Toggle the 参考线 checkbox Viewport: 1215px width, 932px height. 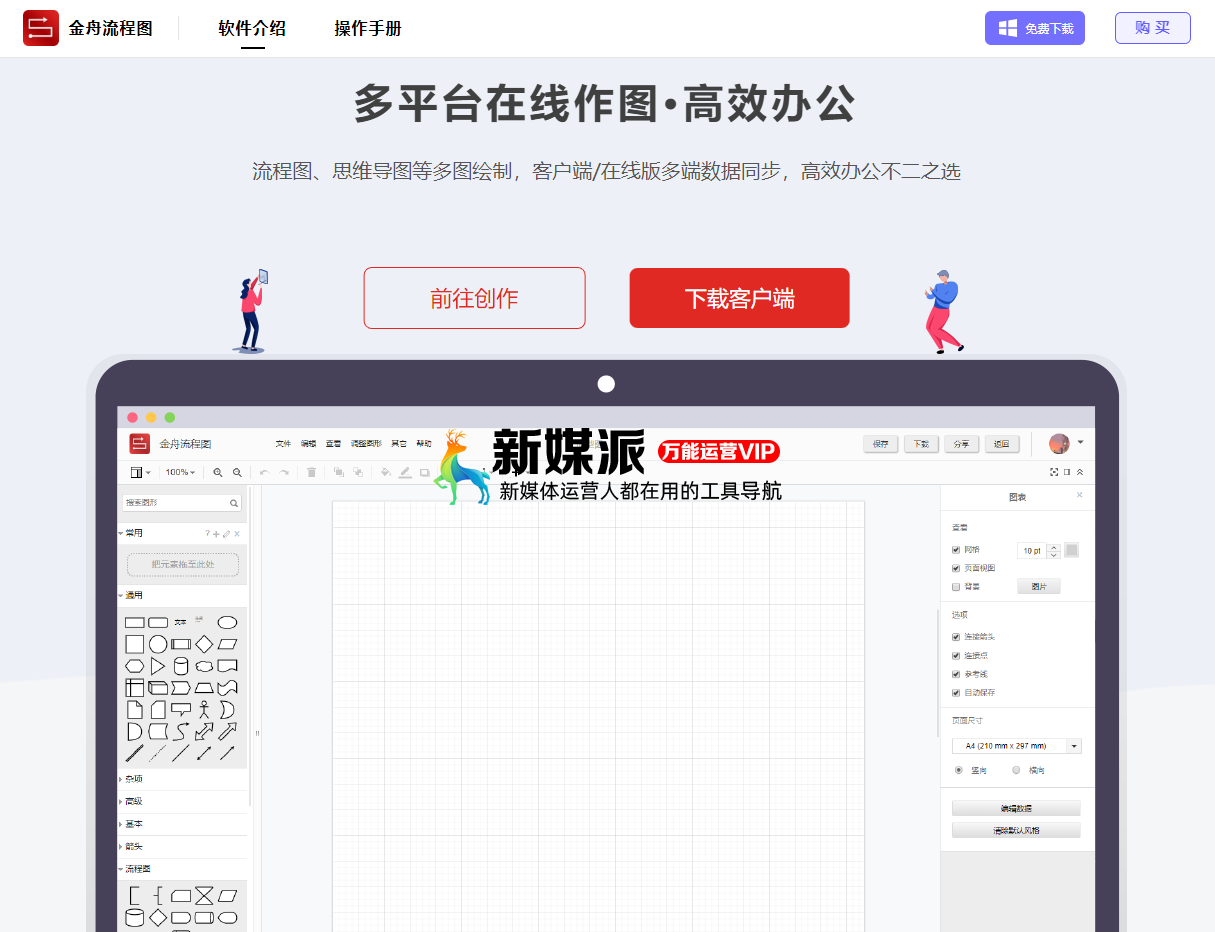[x=956, y=674]
